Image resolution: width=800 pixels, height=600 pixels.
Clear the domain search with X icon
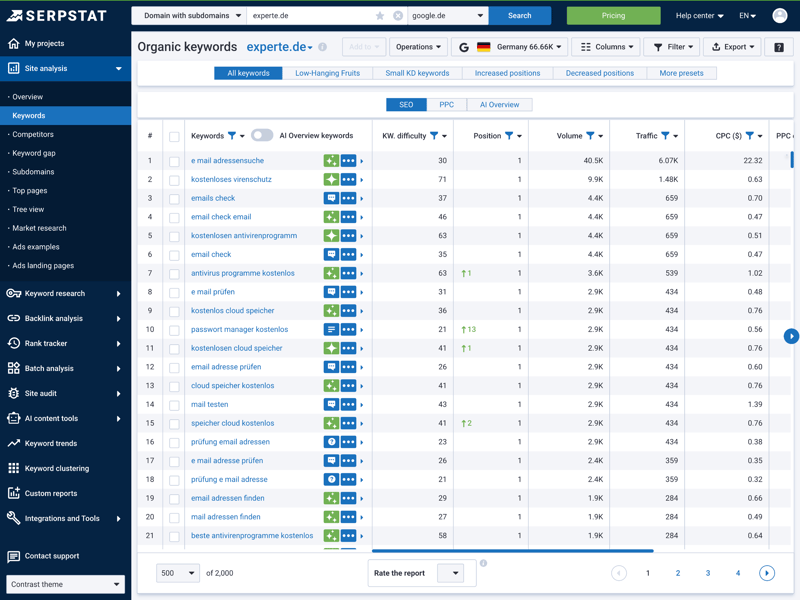(398, 16)
